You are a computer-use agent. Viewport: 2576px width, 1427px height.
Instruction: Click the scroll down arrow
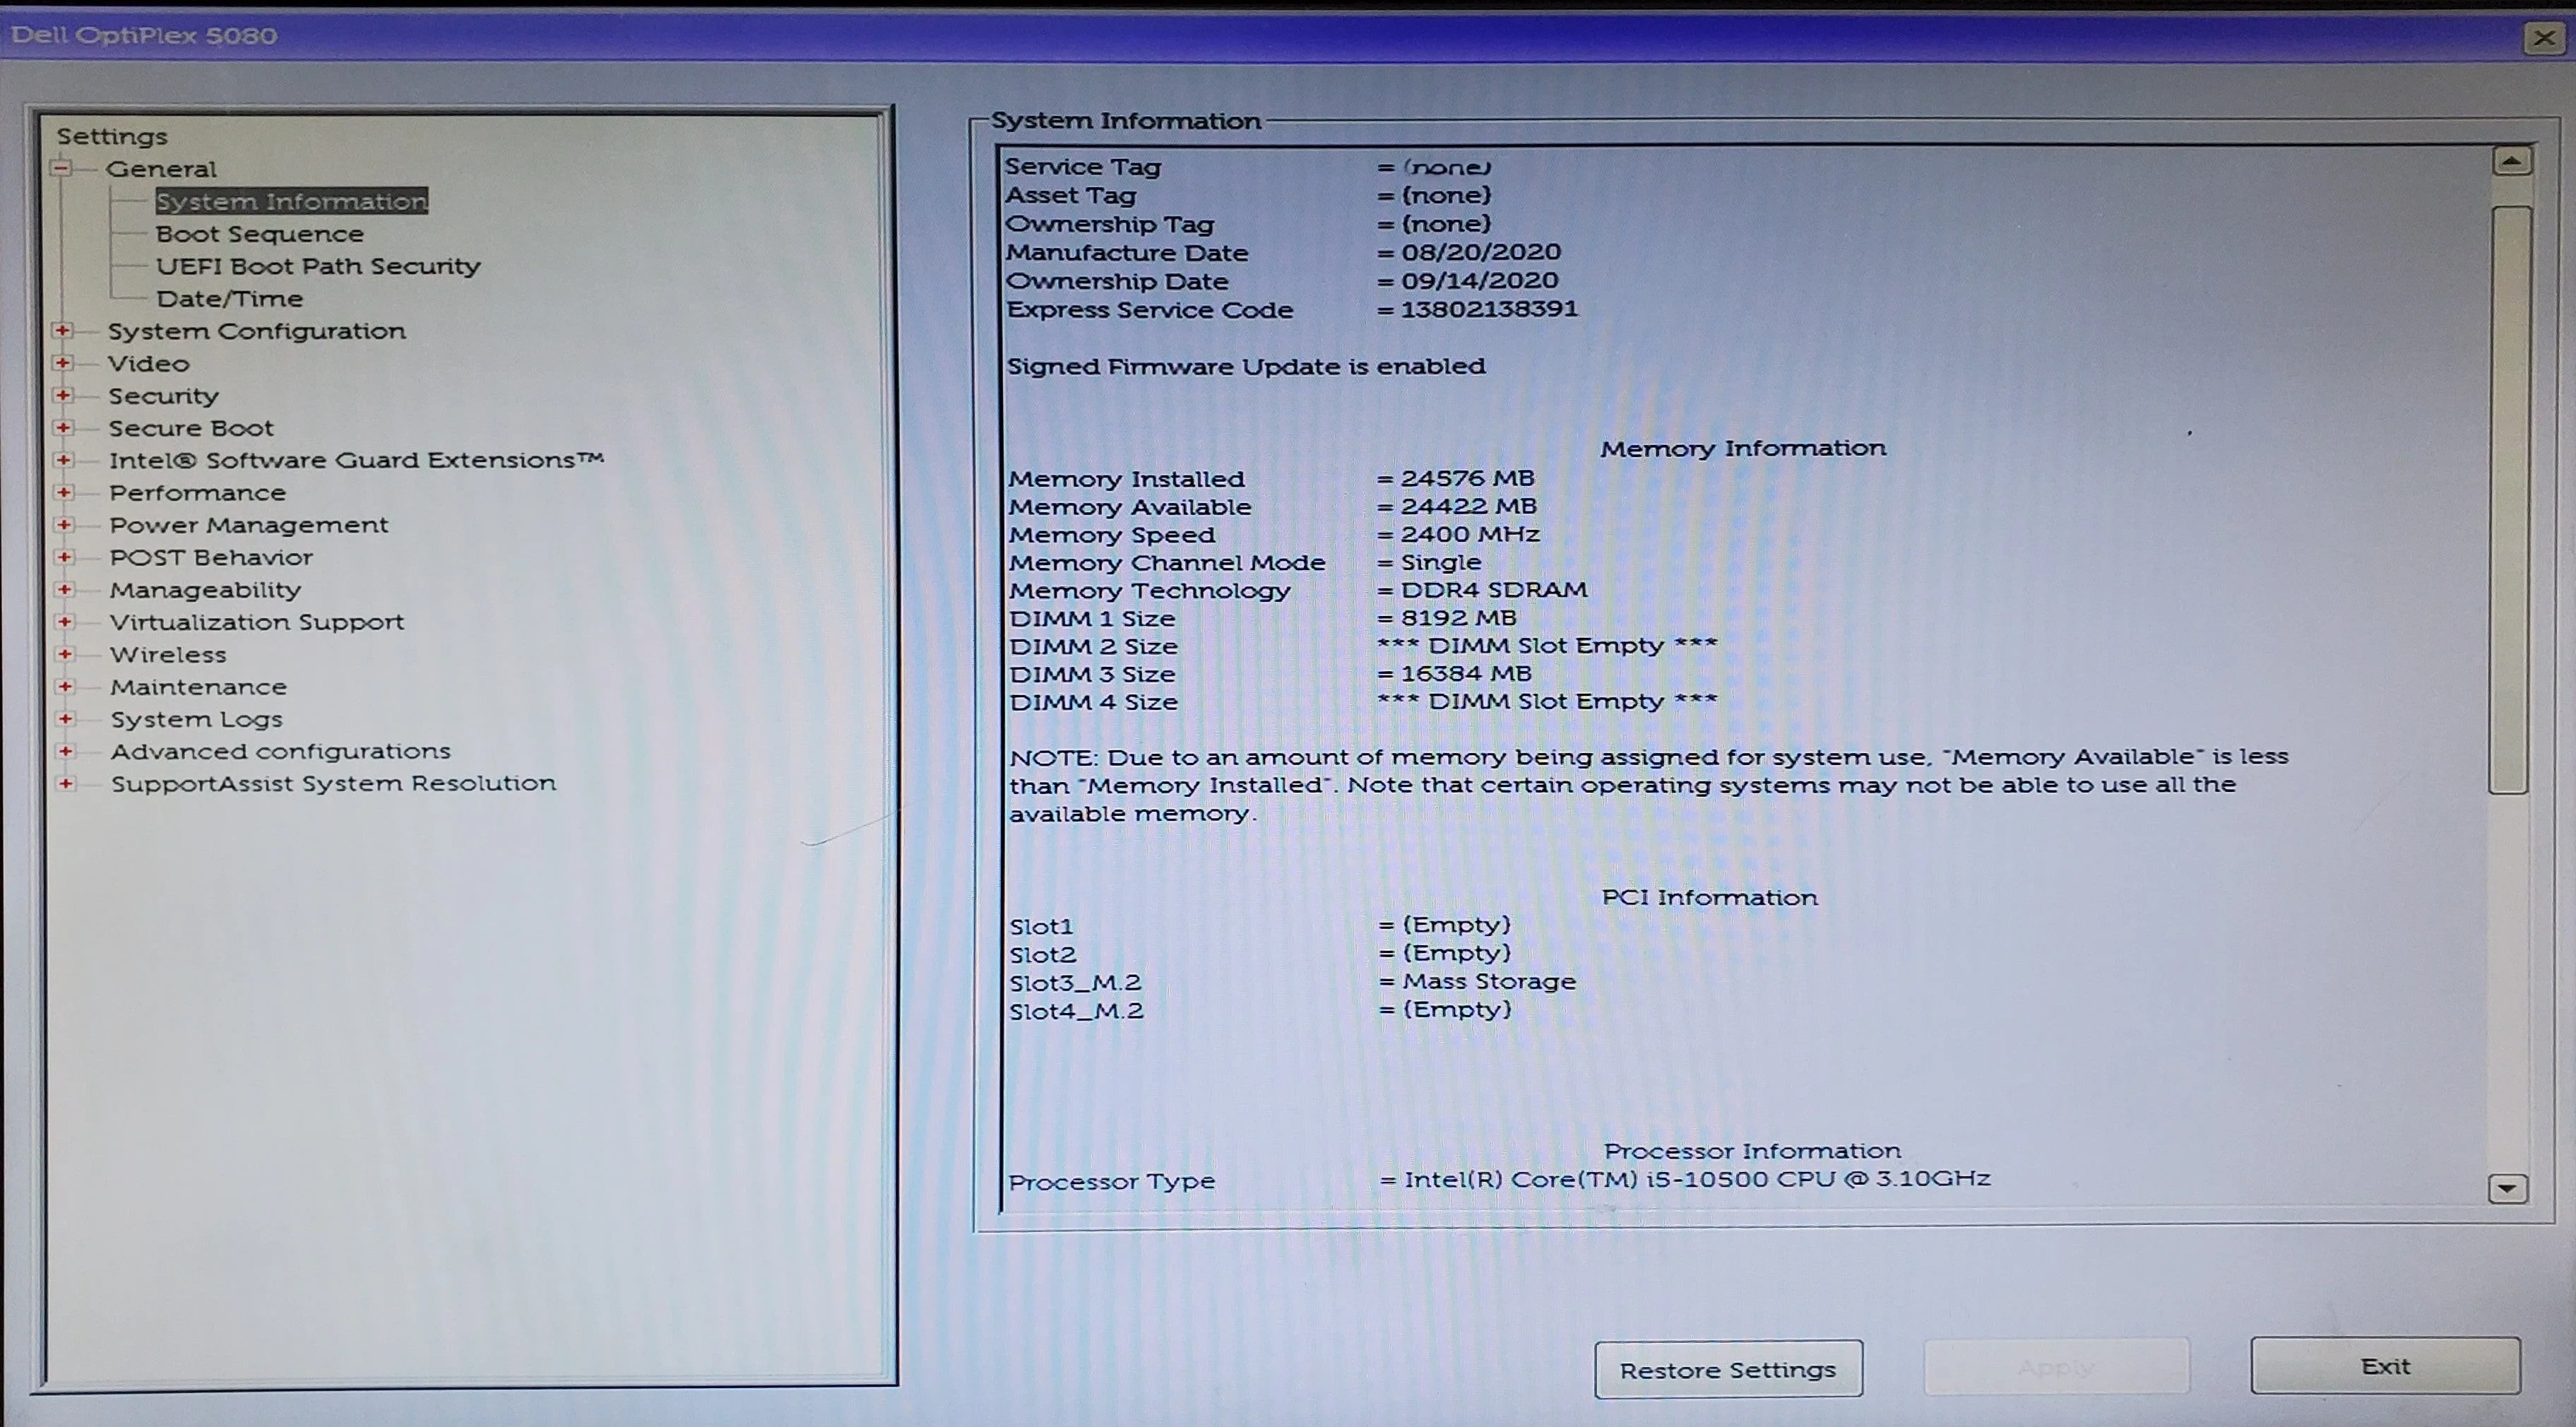click(2507, 1188)
